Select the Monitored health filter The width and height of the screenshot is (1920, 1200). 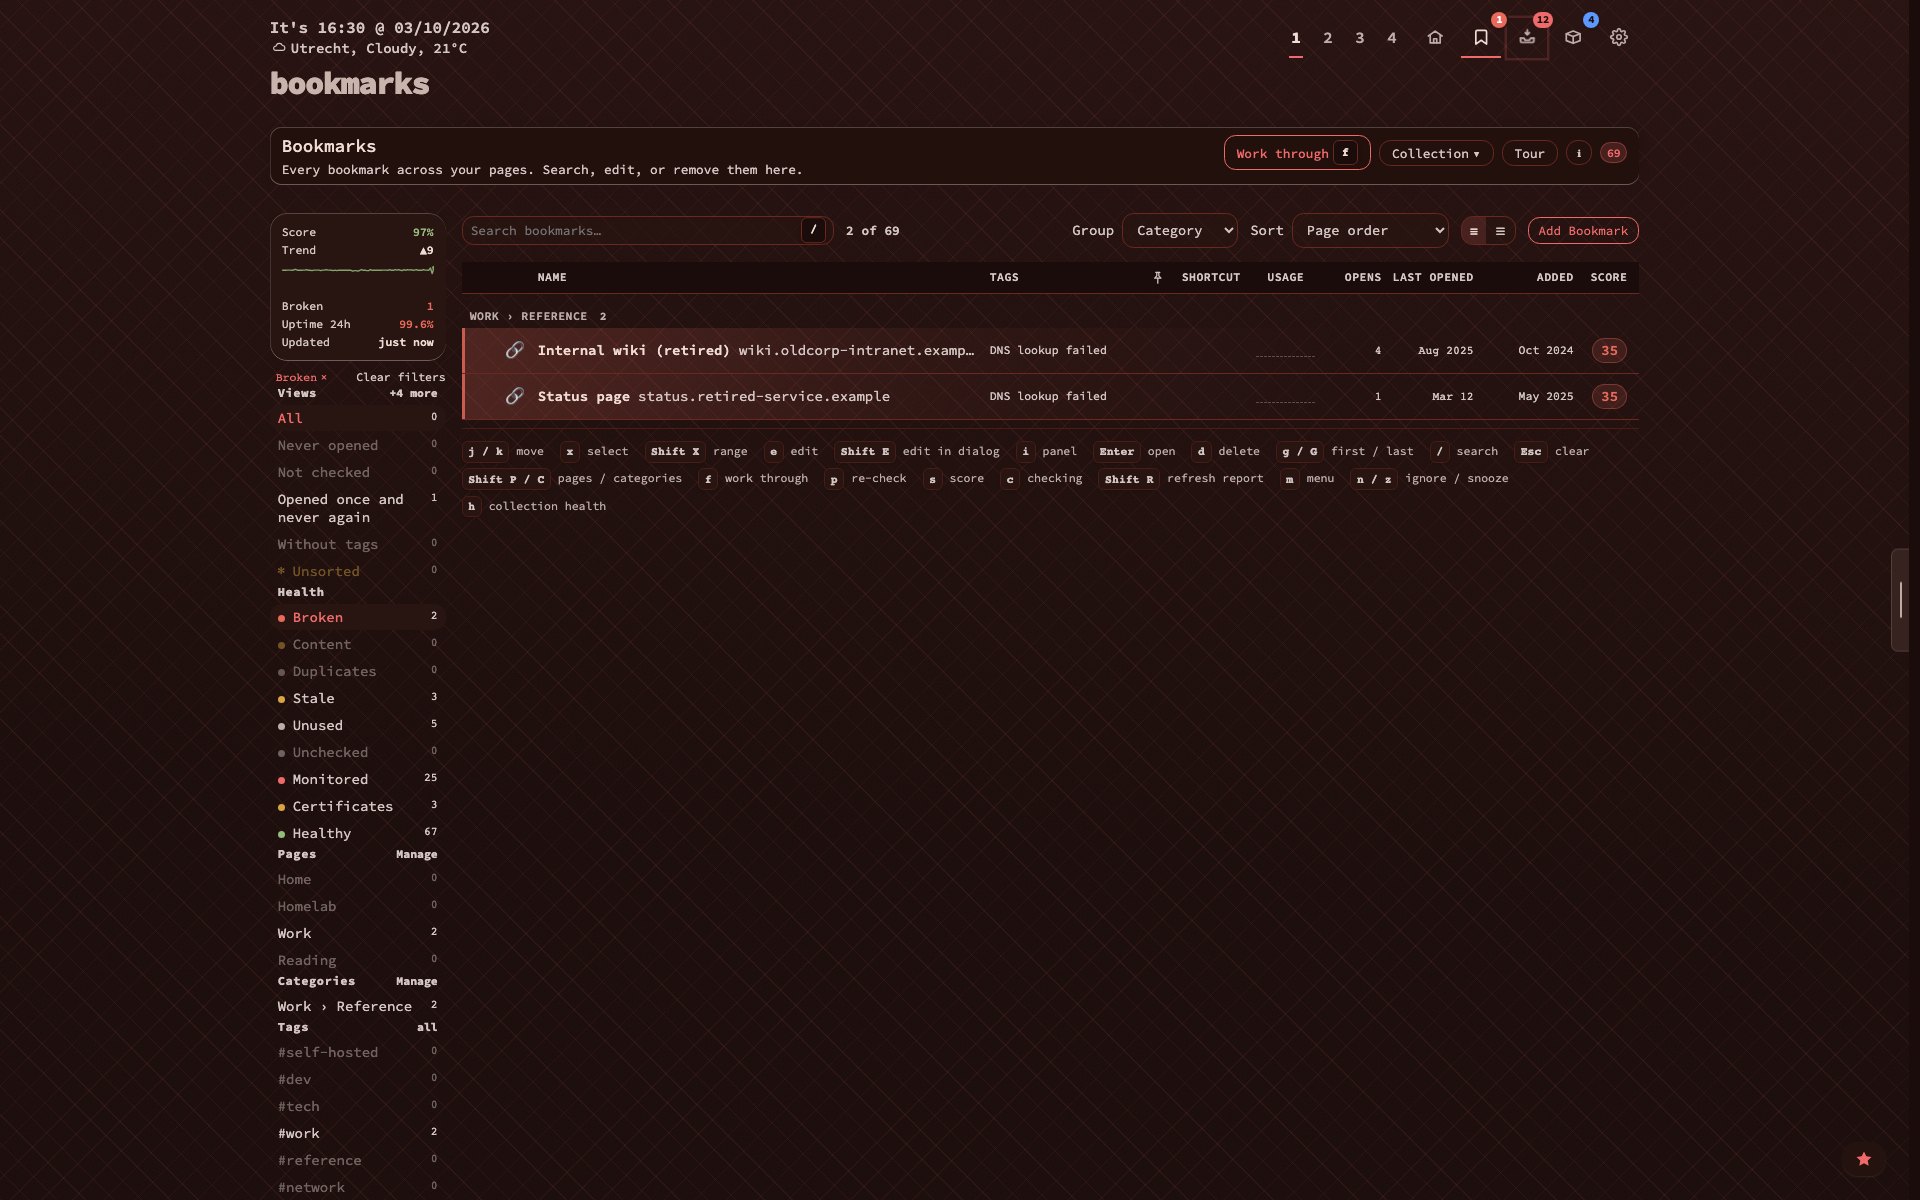(357, 779)
